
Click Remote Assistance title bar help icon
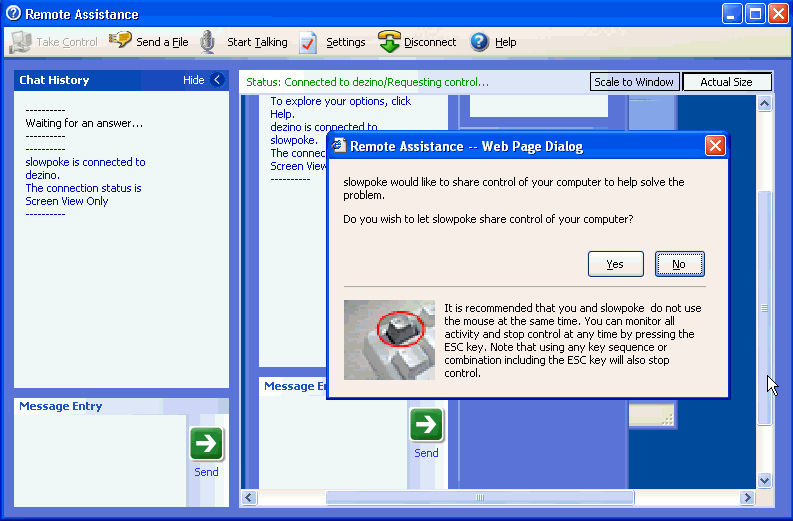click(x=13, y=13)
